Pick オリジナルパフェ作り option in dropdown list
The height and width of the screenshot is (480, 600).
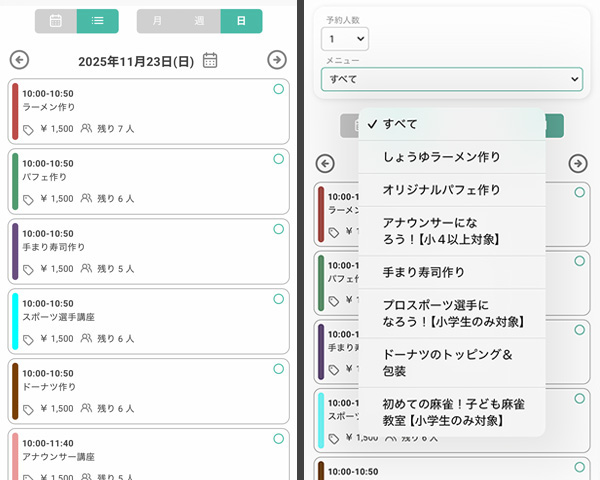click(x=442, y=190)
